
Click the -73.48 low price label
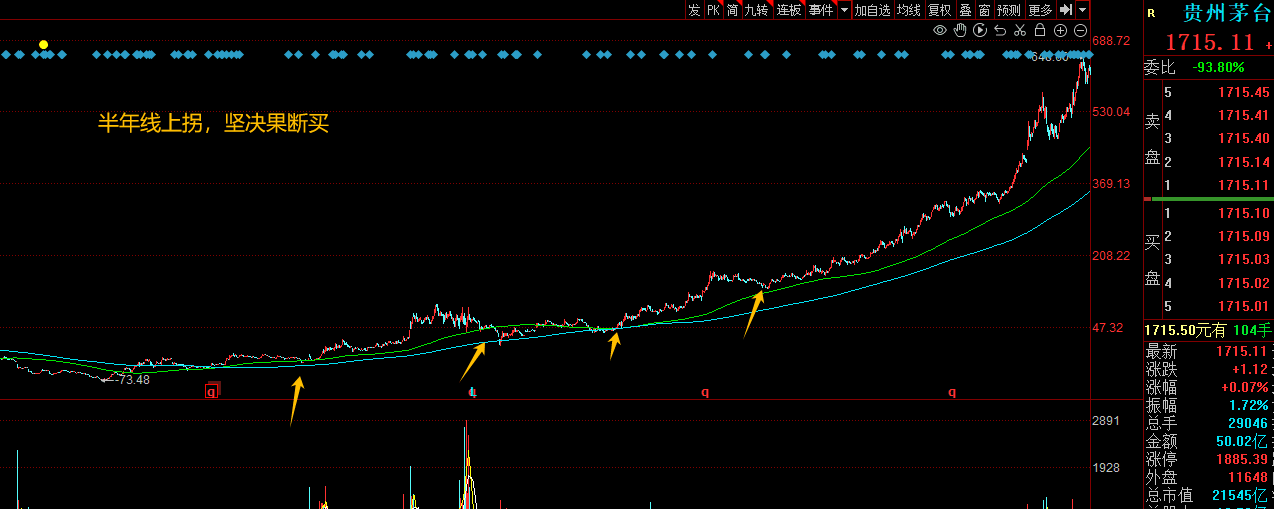(132, 379)
